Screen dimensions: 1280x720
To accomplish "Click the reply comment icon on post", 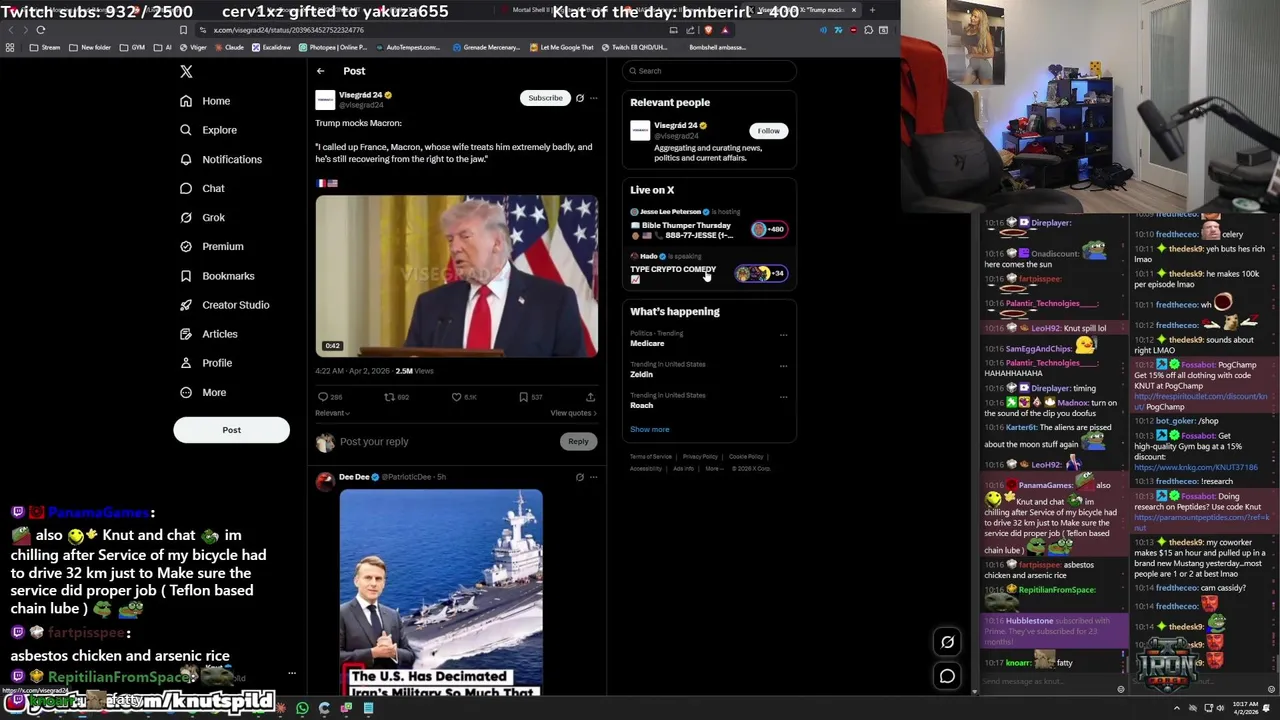I will tap(323, 397).
